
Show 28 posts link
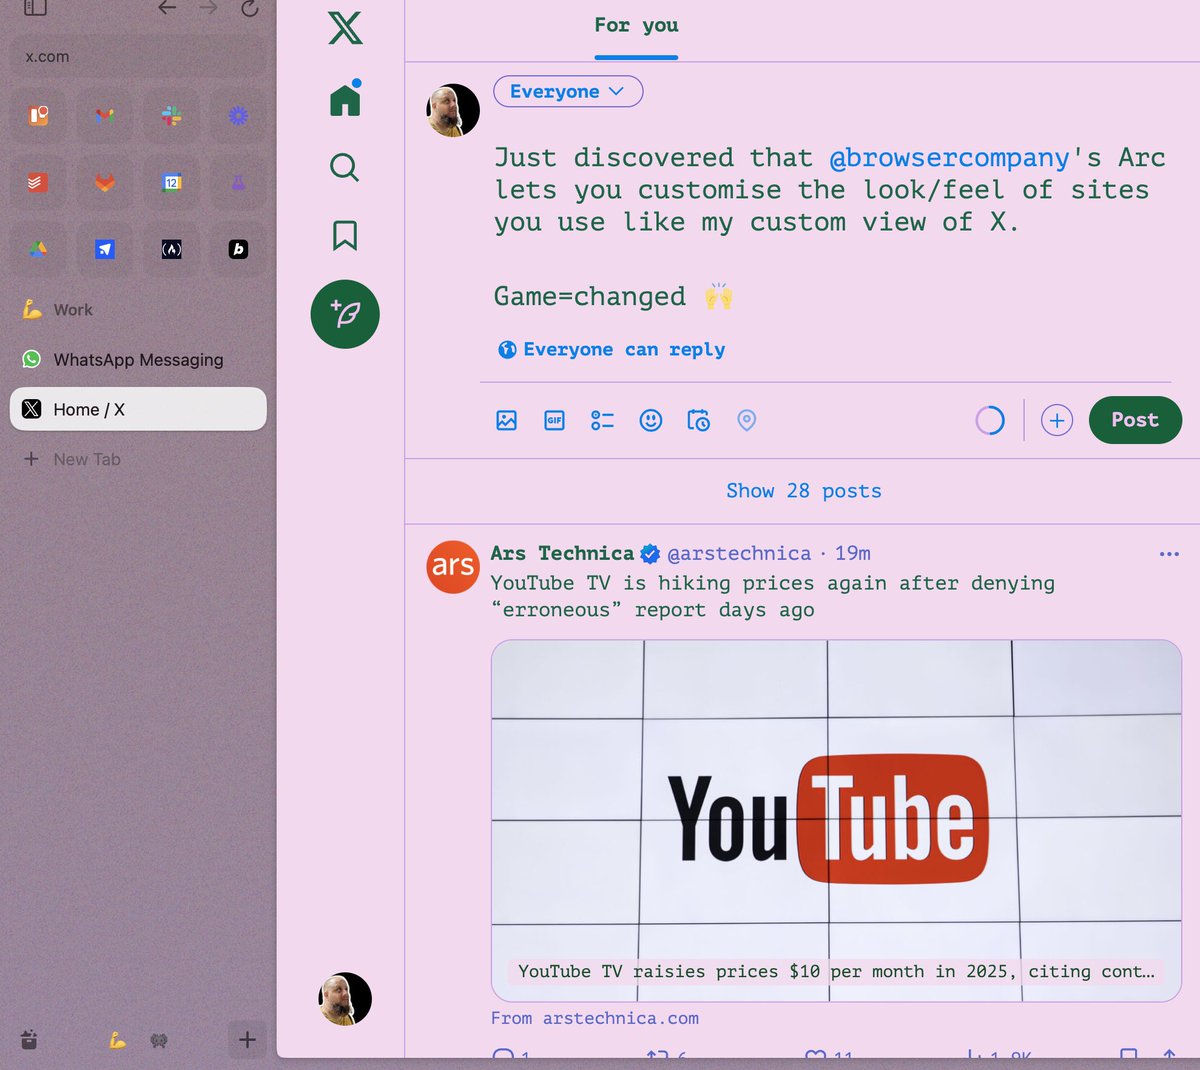coord(804,491)
